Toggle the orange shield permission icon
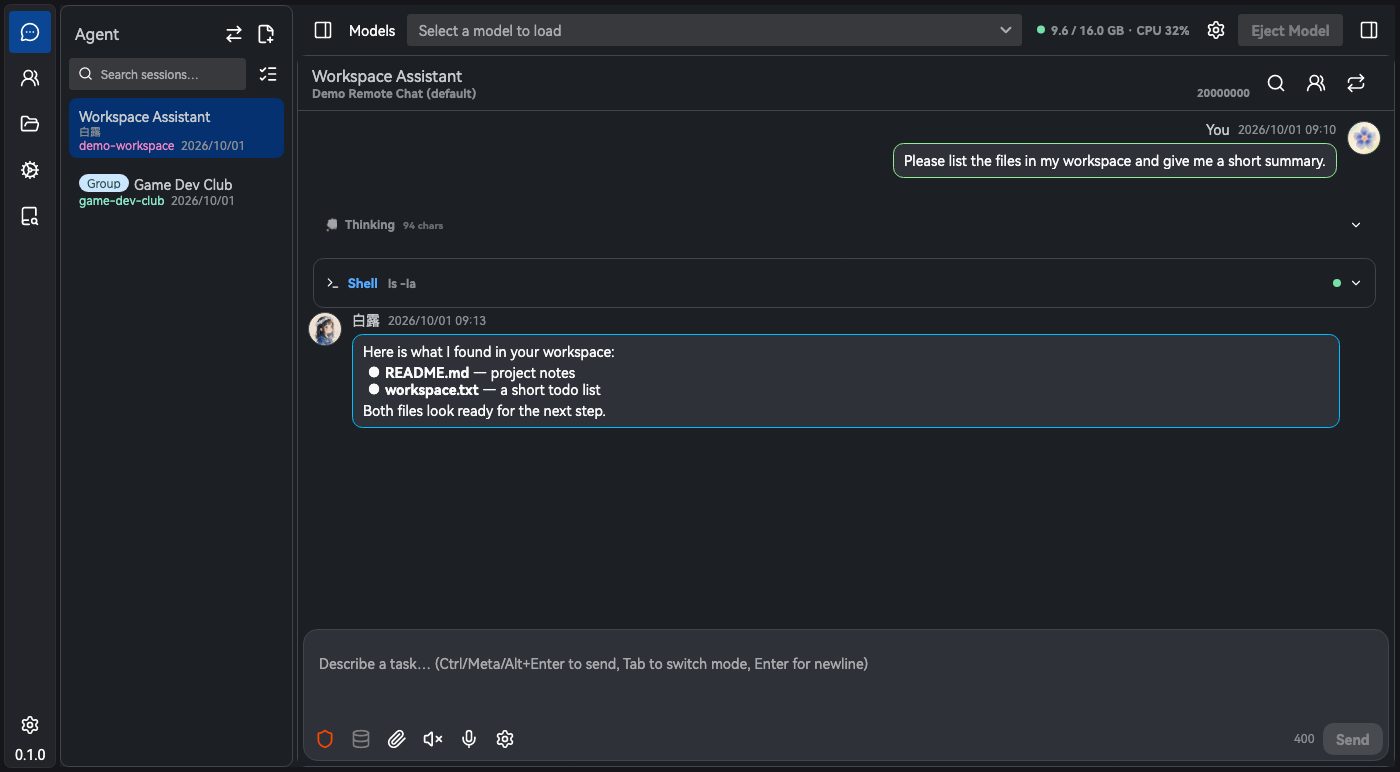 tap(325, 739)
